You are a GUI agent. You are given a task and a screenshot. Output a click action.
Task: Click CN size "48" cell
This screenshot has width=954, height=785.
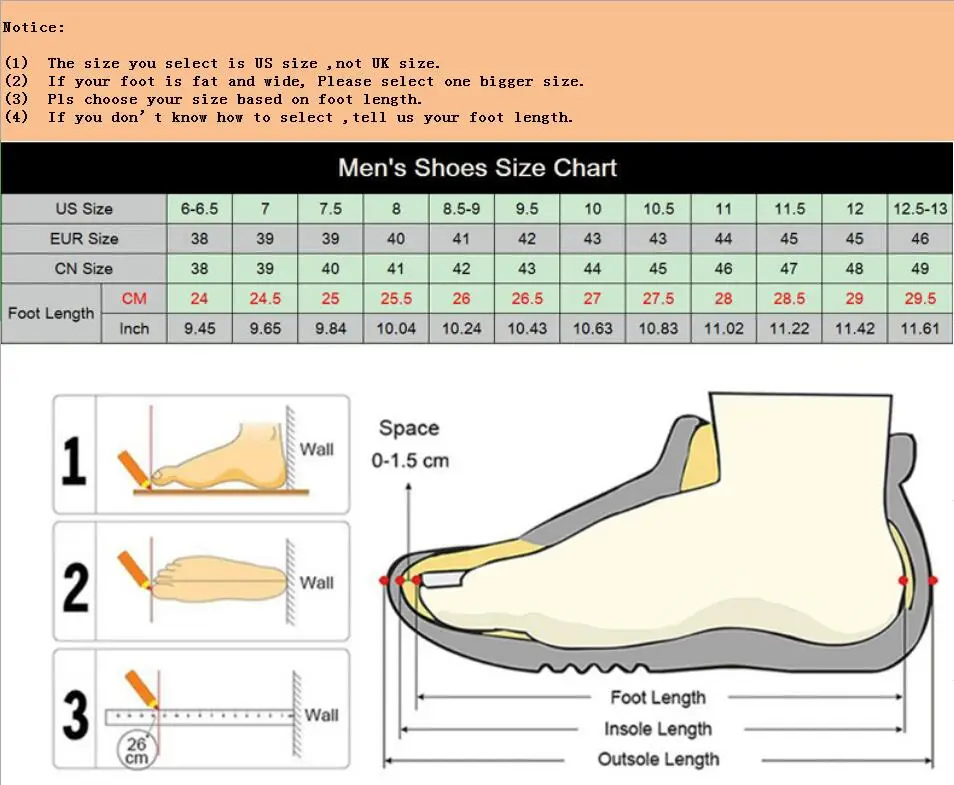tap(854, 268)
